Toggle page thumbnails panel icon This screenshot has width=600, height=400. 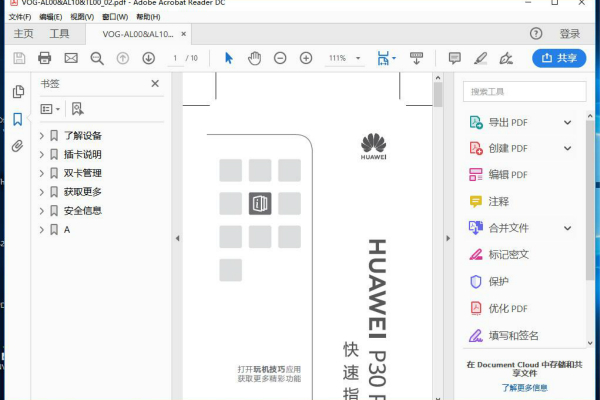click(17, 92)
